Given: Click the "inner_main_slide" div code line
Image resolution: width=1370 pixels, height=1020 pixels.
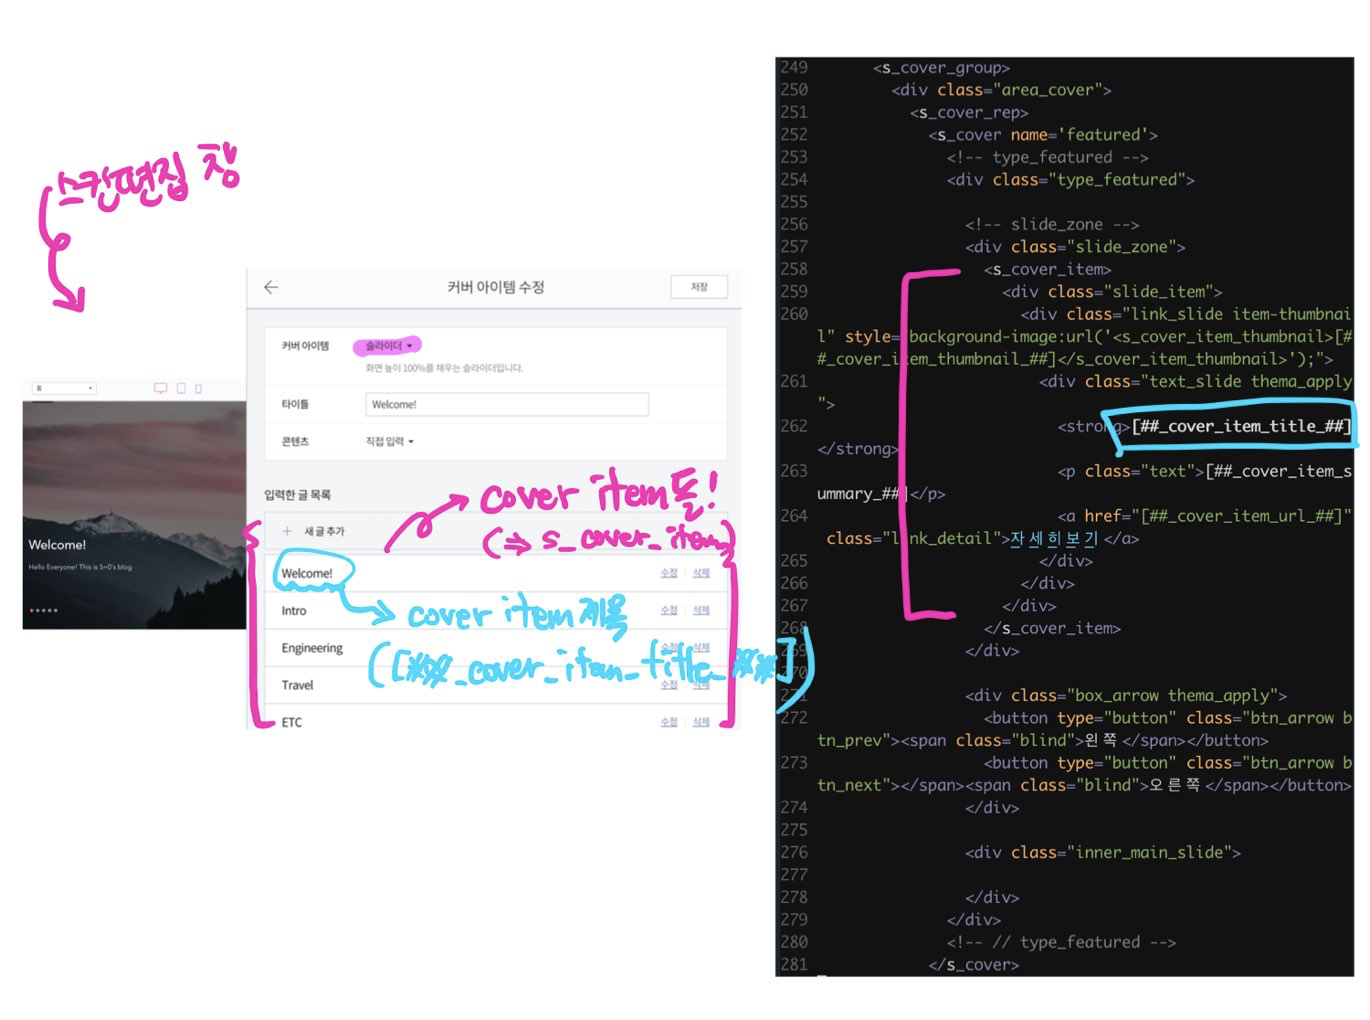Looking at the screenshot, I should coord(1103,853).
